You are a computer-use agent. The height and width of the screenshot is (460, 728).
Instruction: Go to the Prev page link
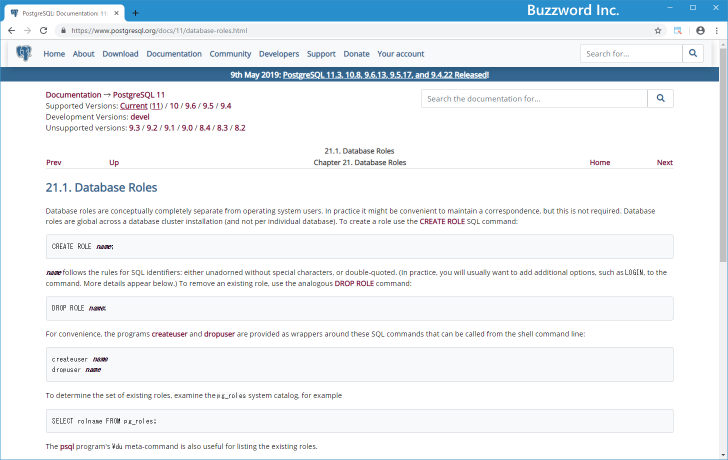[54, 162]
